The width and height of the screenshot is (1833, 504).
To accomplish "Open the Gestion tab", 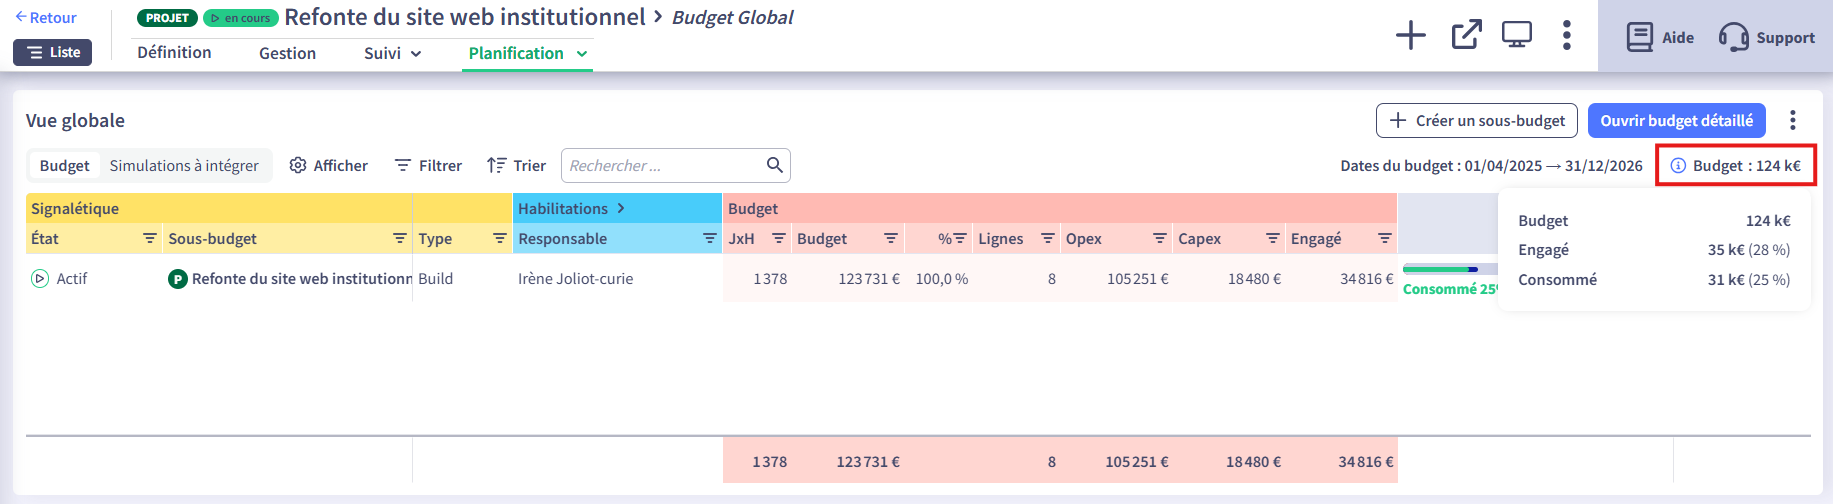I will [x=287, y=53].
